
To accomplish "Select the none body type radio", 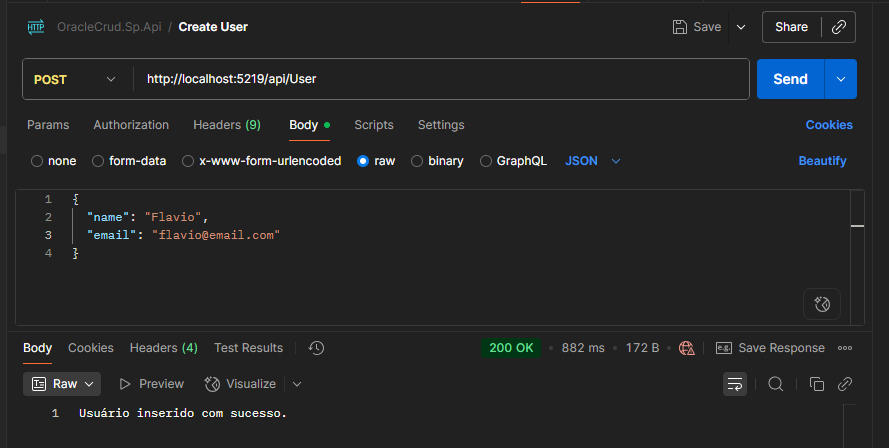I will pyautogui.click(x=37, y=161).
